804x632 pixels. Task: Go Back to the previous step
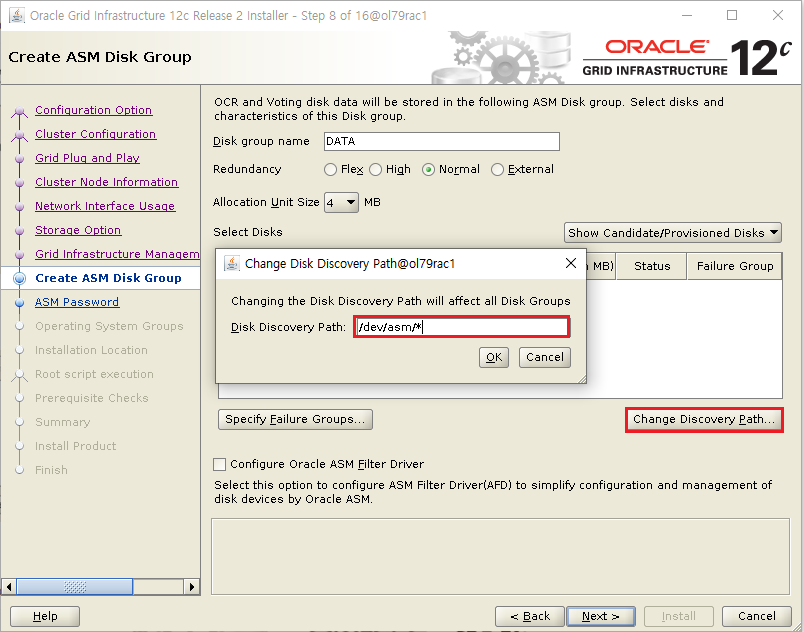point(530,617)
